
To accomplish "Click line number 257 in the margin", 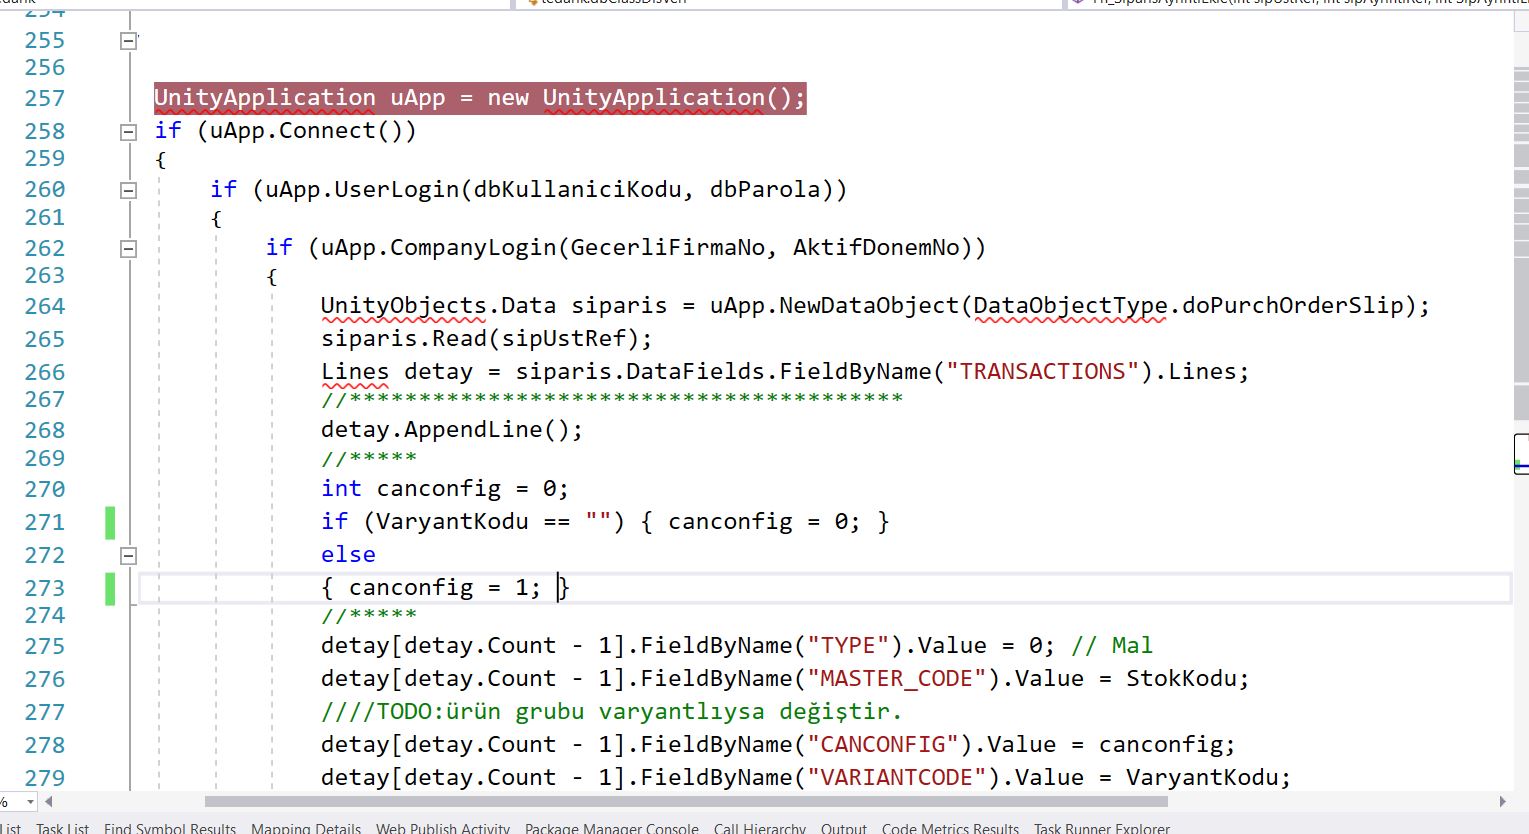I will [x=45, y=99].
